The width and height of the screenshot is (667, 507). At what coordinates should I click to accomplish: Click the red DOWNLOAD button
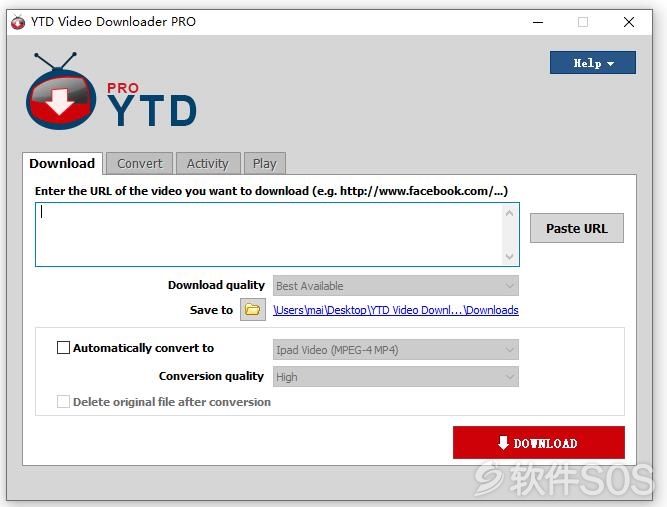click(539, 443)
